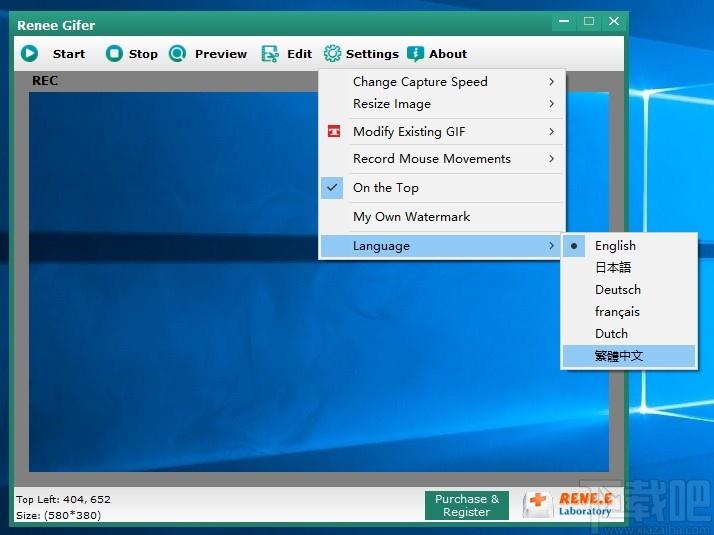Maximize the Renee Gifer window
The height and width of the screenshot is (535, 714).
coord(589,21)
